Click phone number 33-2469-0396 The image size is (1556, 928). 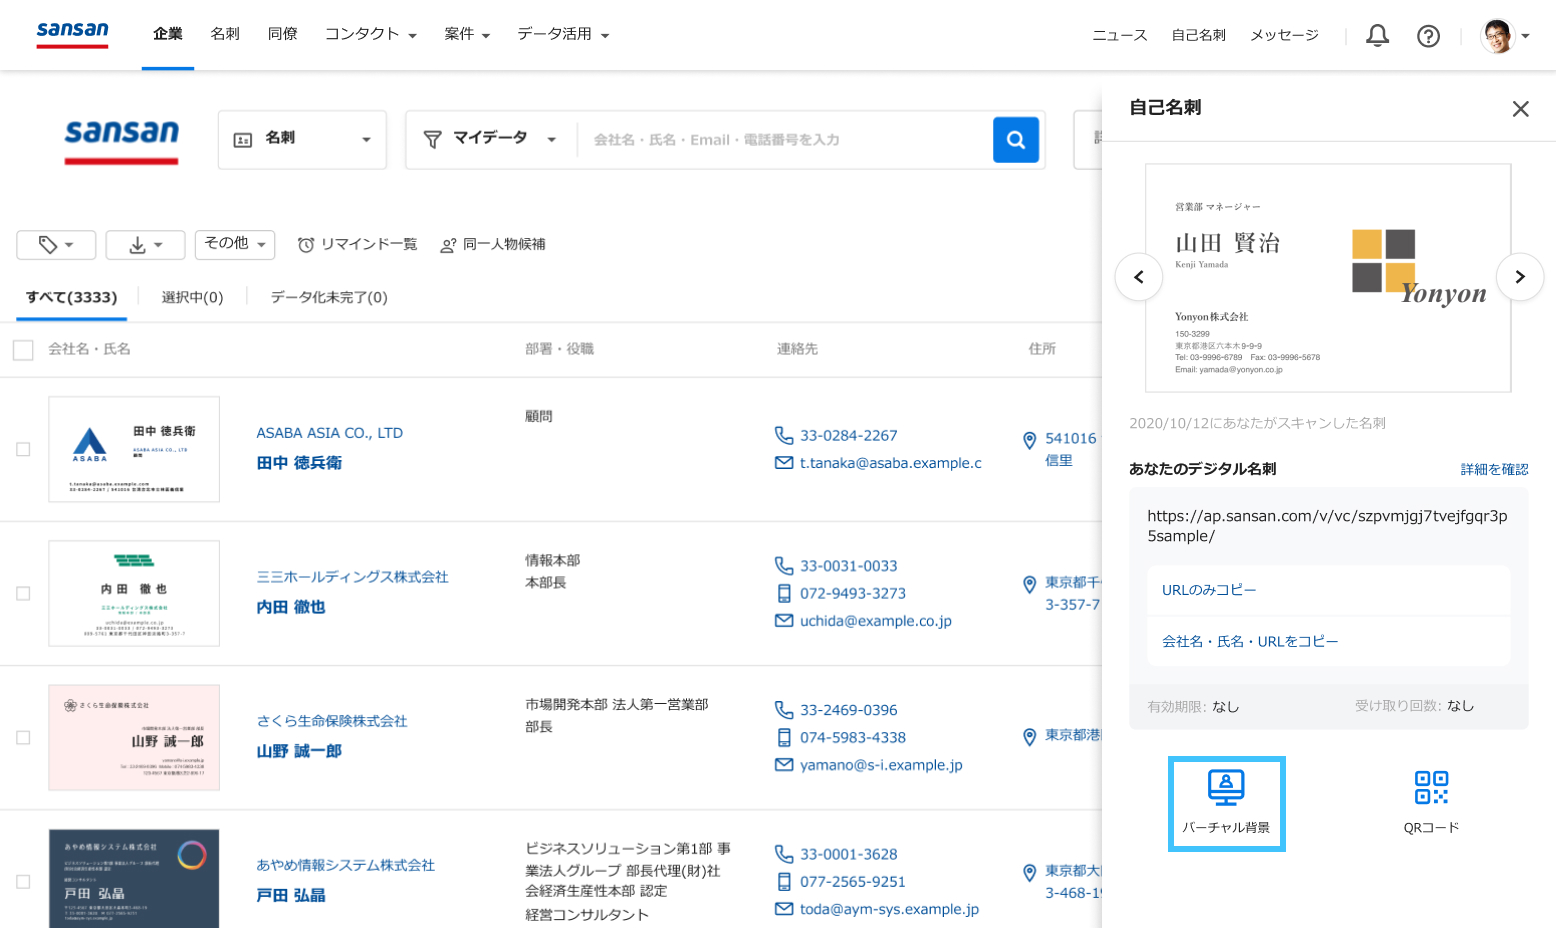[x=849, y=710]
